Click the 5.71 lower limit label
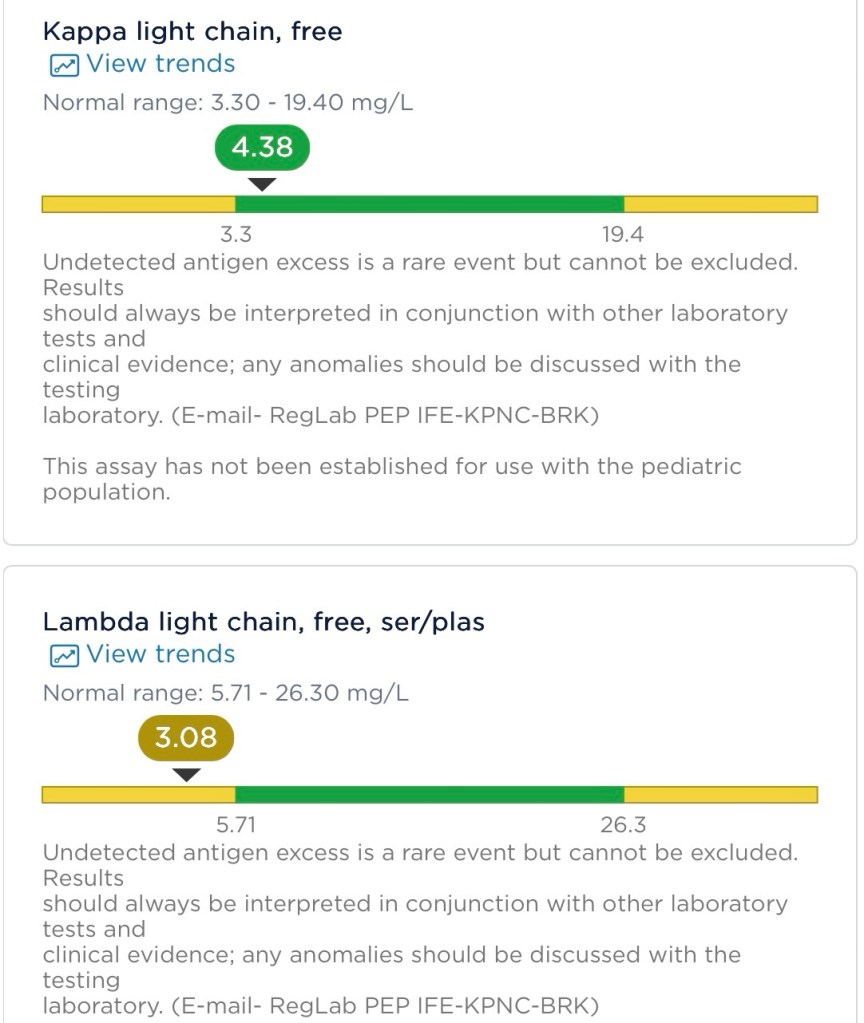The height and width of the screenshot is (1023, 864). coord(236,825)
